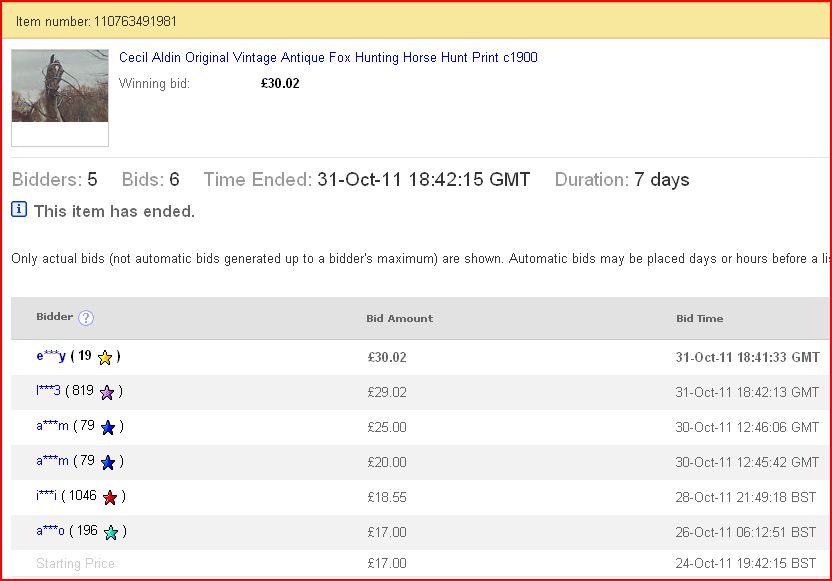Open bidder a***o profile link

click(x=50, y=531)
